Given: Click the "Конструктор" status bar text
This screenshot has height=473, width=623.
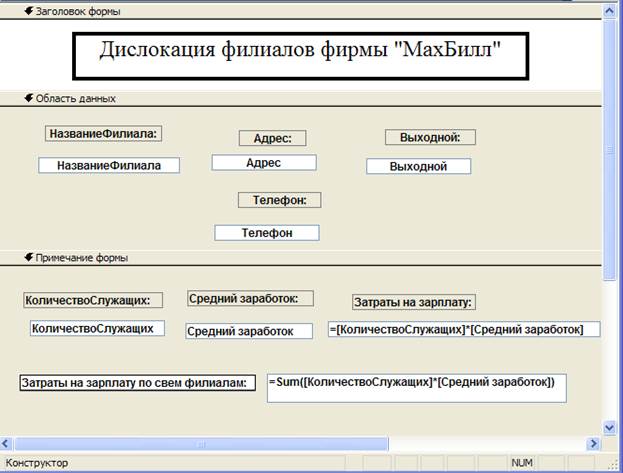Looking at the screenshot, I should (37, 463).
